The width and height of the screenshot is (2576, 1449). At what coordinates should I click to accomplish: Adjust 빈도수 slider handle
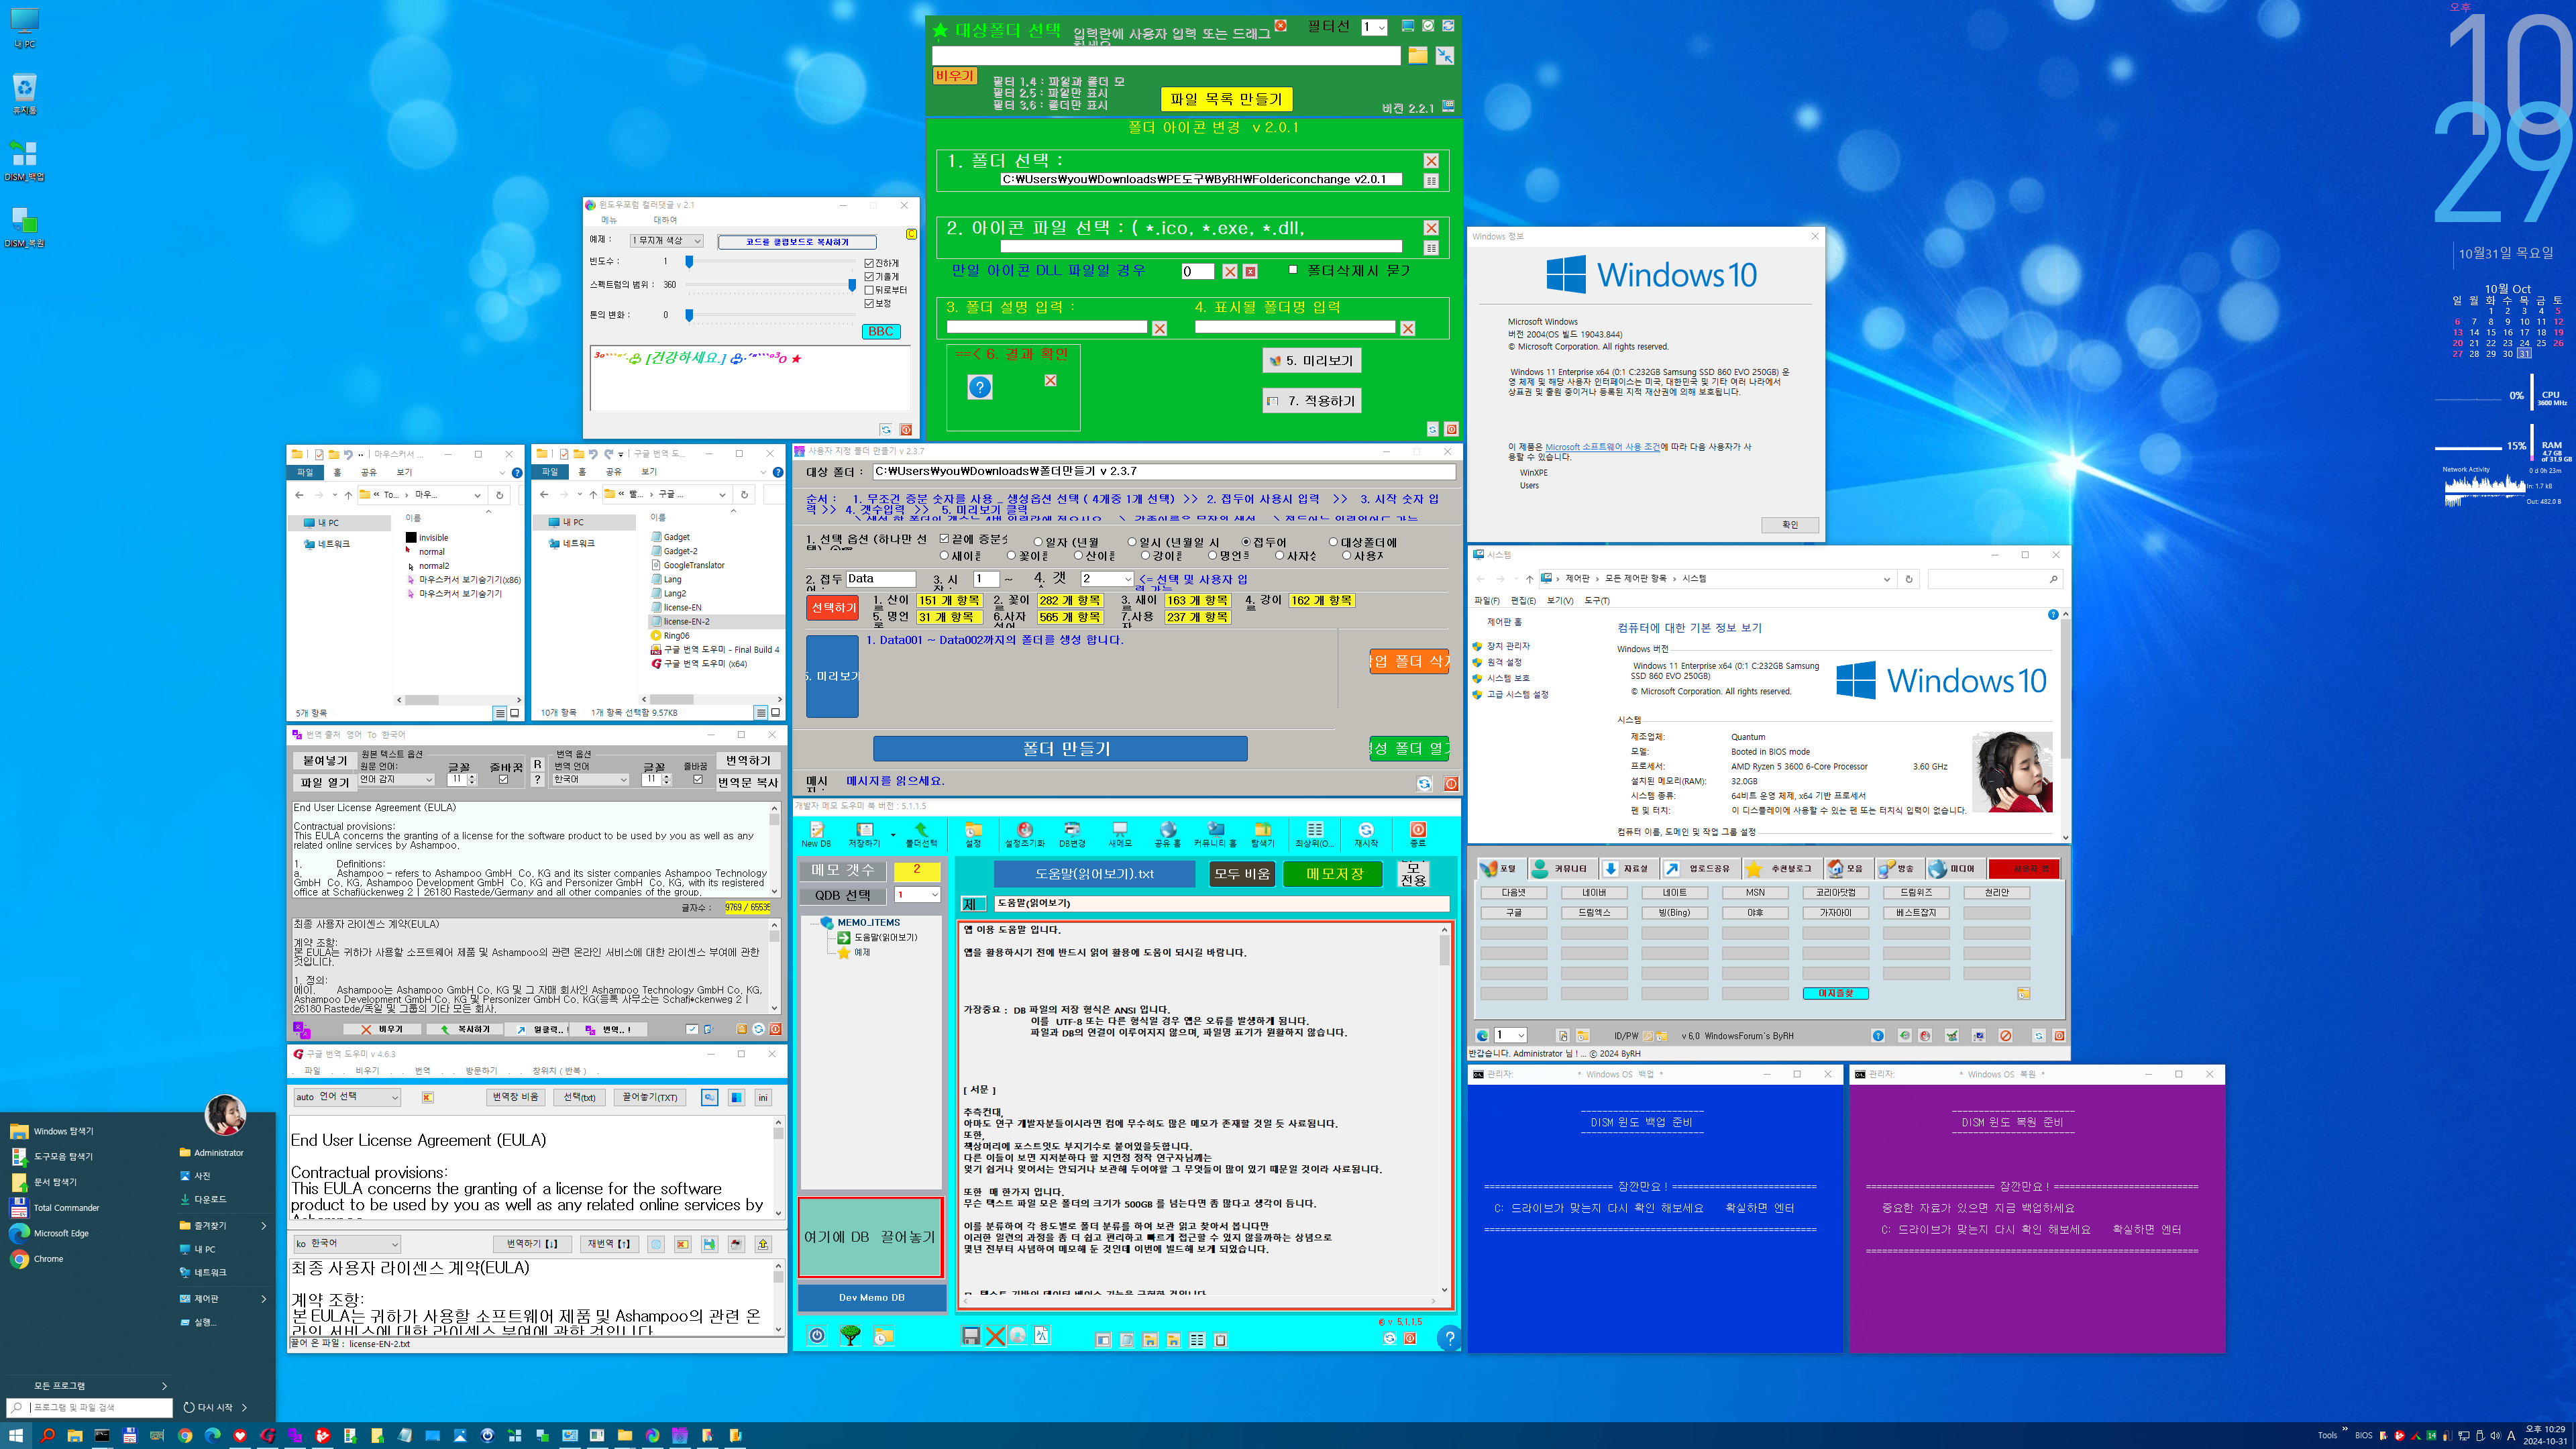tap(688, 261)
